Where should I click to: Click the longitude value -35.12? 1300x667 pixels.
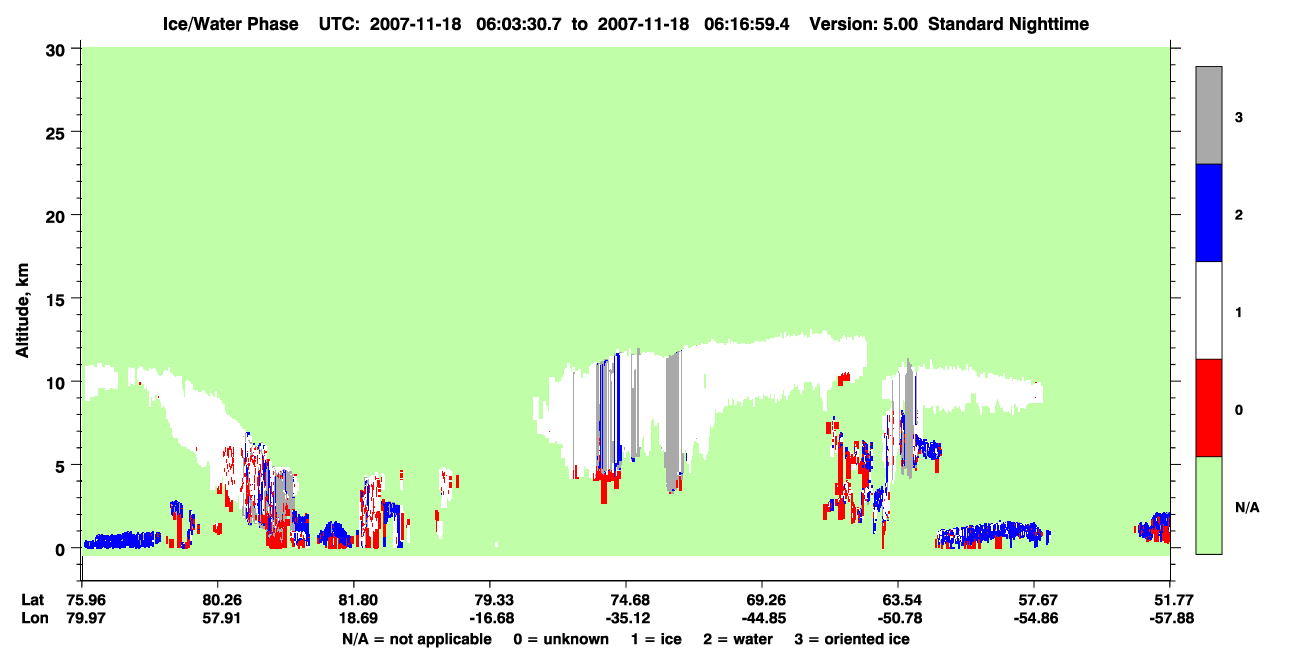click(625, 619)
